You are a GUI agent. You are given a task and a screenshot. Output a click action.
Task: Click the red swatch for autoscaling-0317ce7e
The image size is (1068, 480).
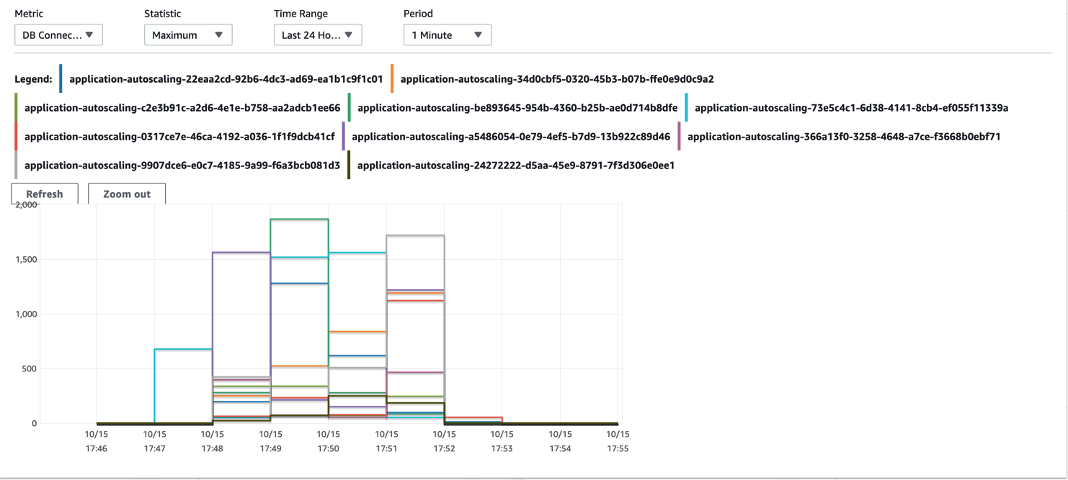[x=16, y=136]
